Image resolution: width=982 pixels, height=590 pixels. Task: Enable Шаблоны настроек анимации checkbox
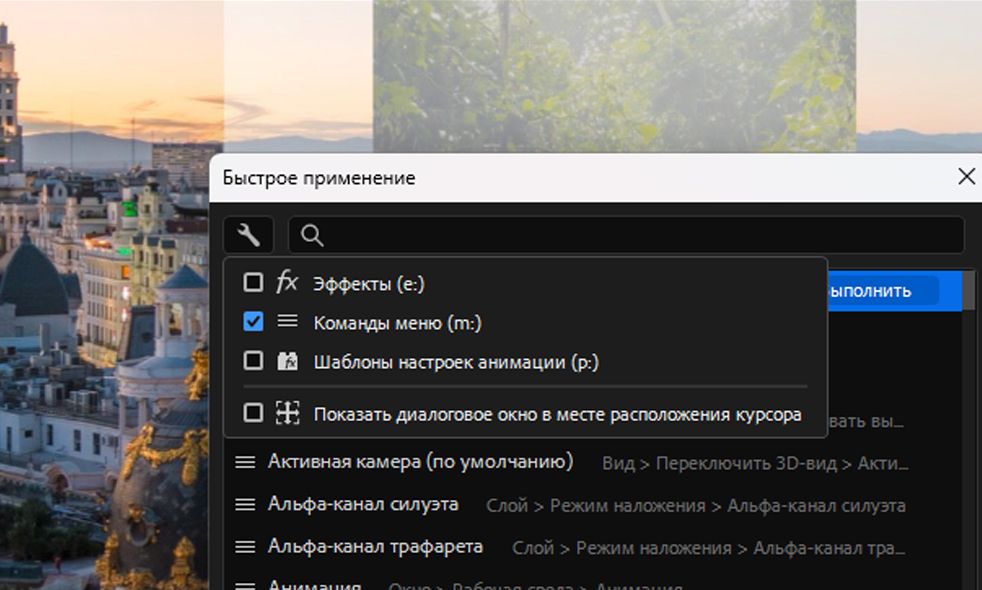coord(254,361)
